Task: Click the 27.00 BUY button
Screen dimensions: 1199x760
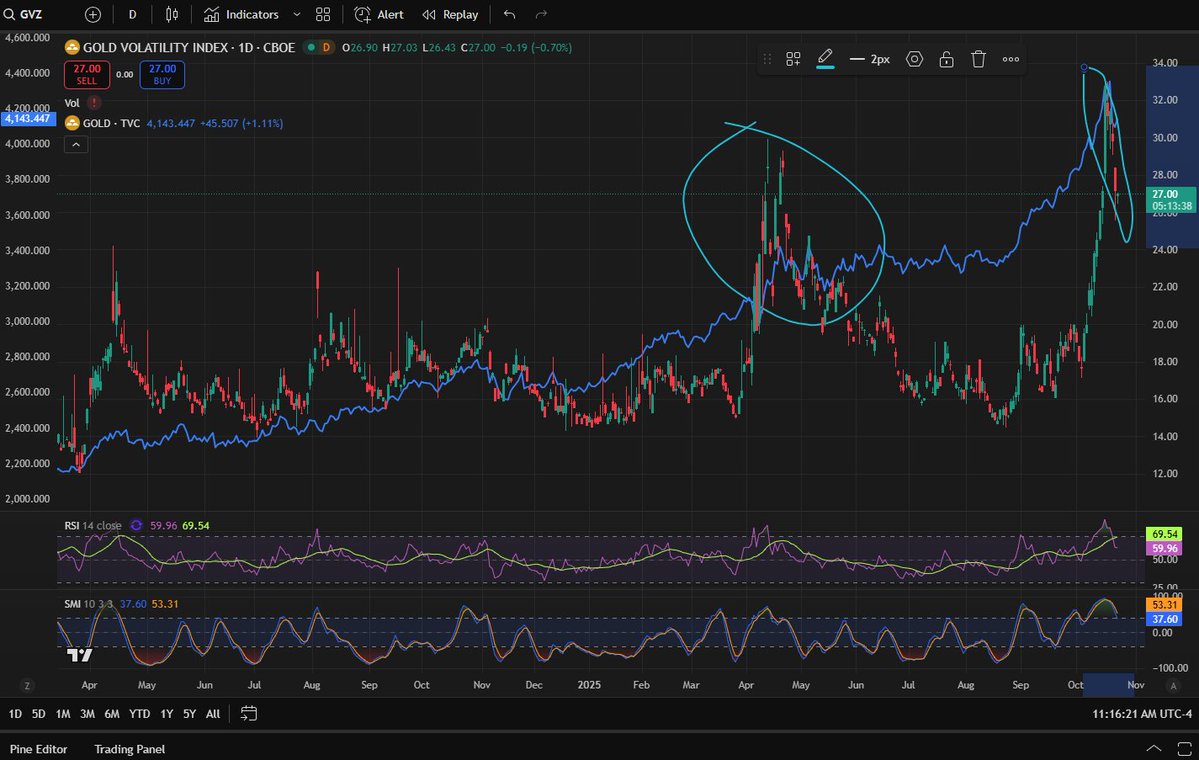Action: click(x=162, y=74)
